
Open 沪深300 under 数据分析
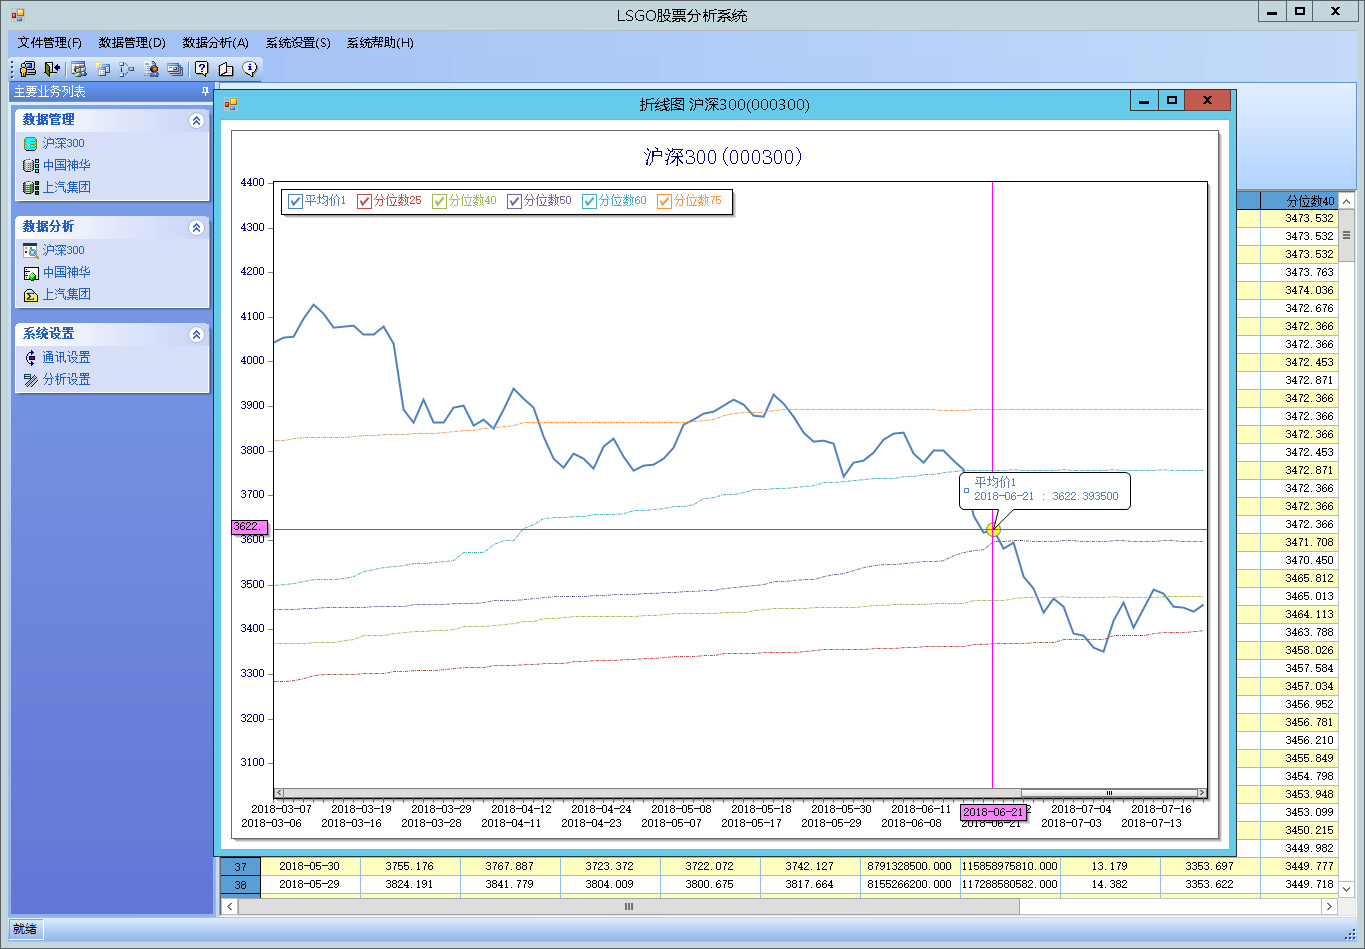[63, 250]
